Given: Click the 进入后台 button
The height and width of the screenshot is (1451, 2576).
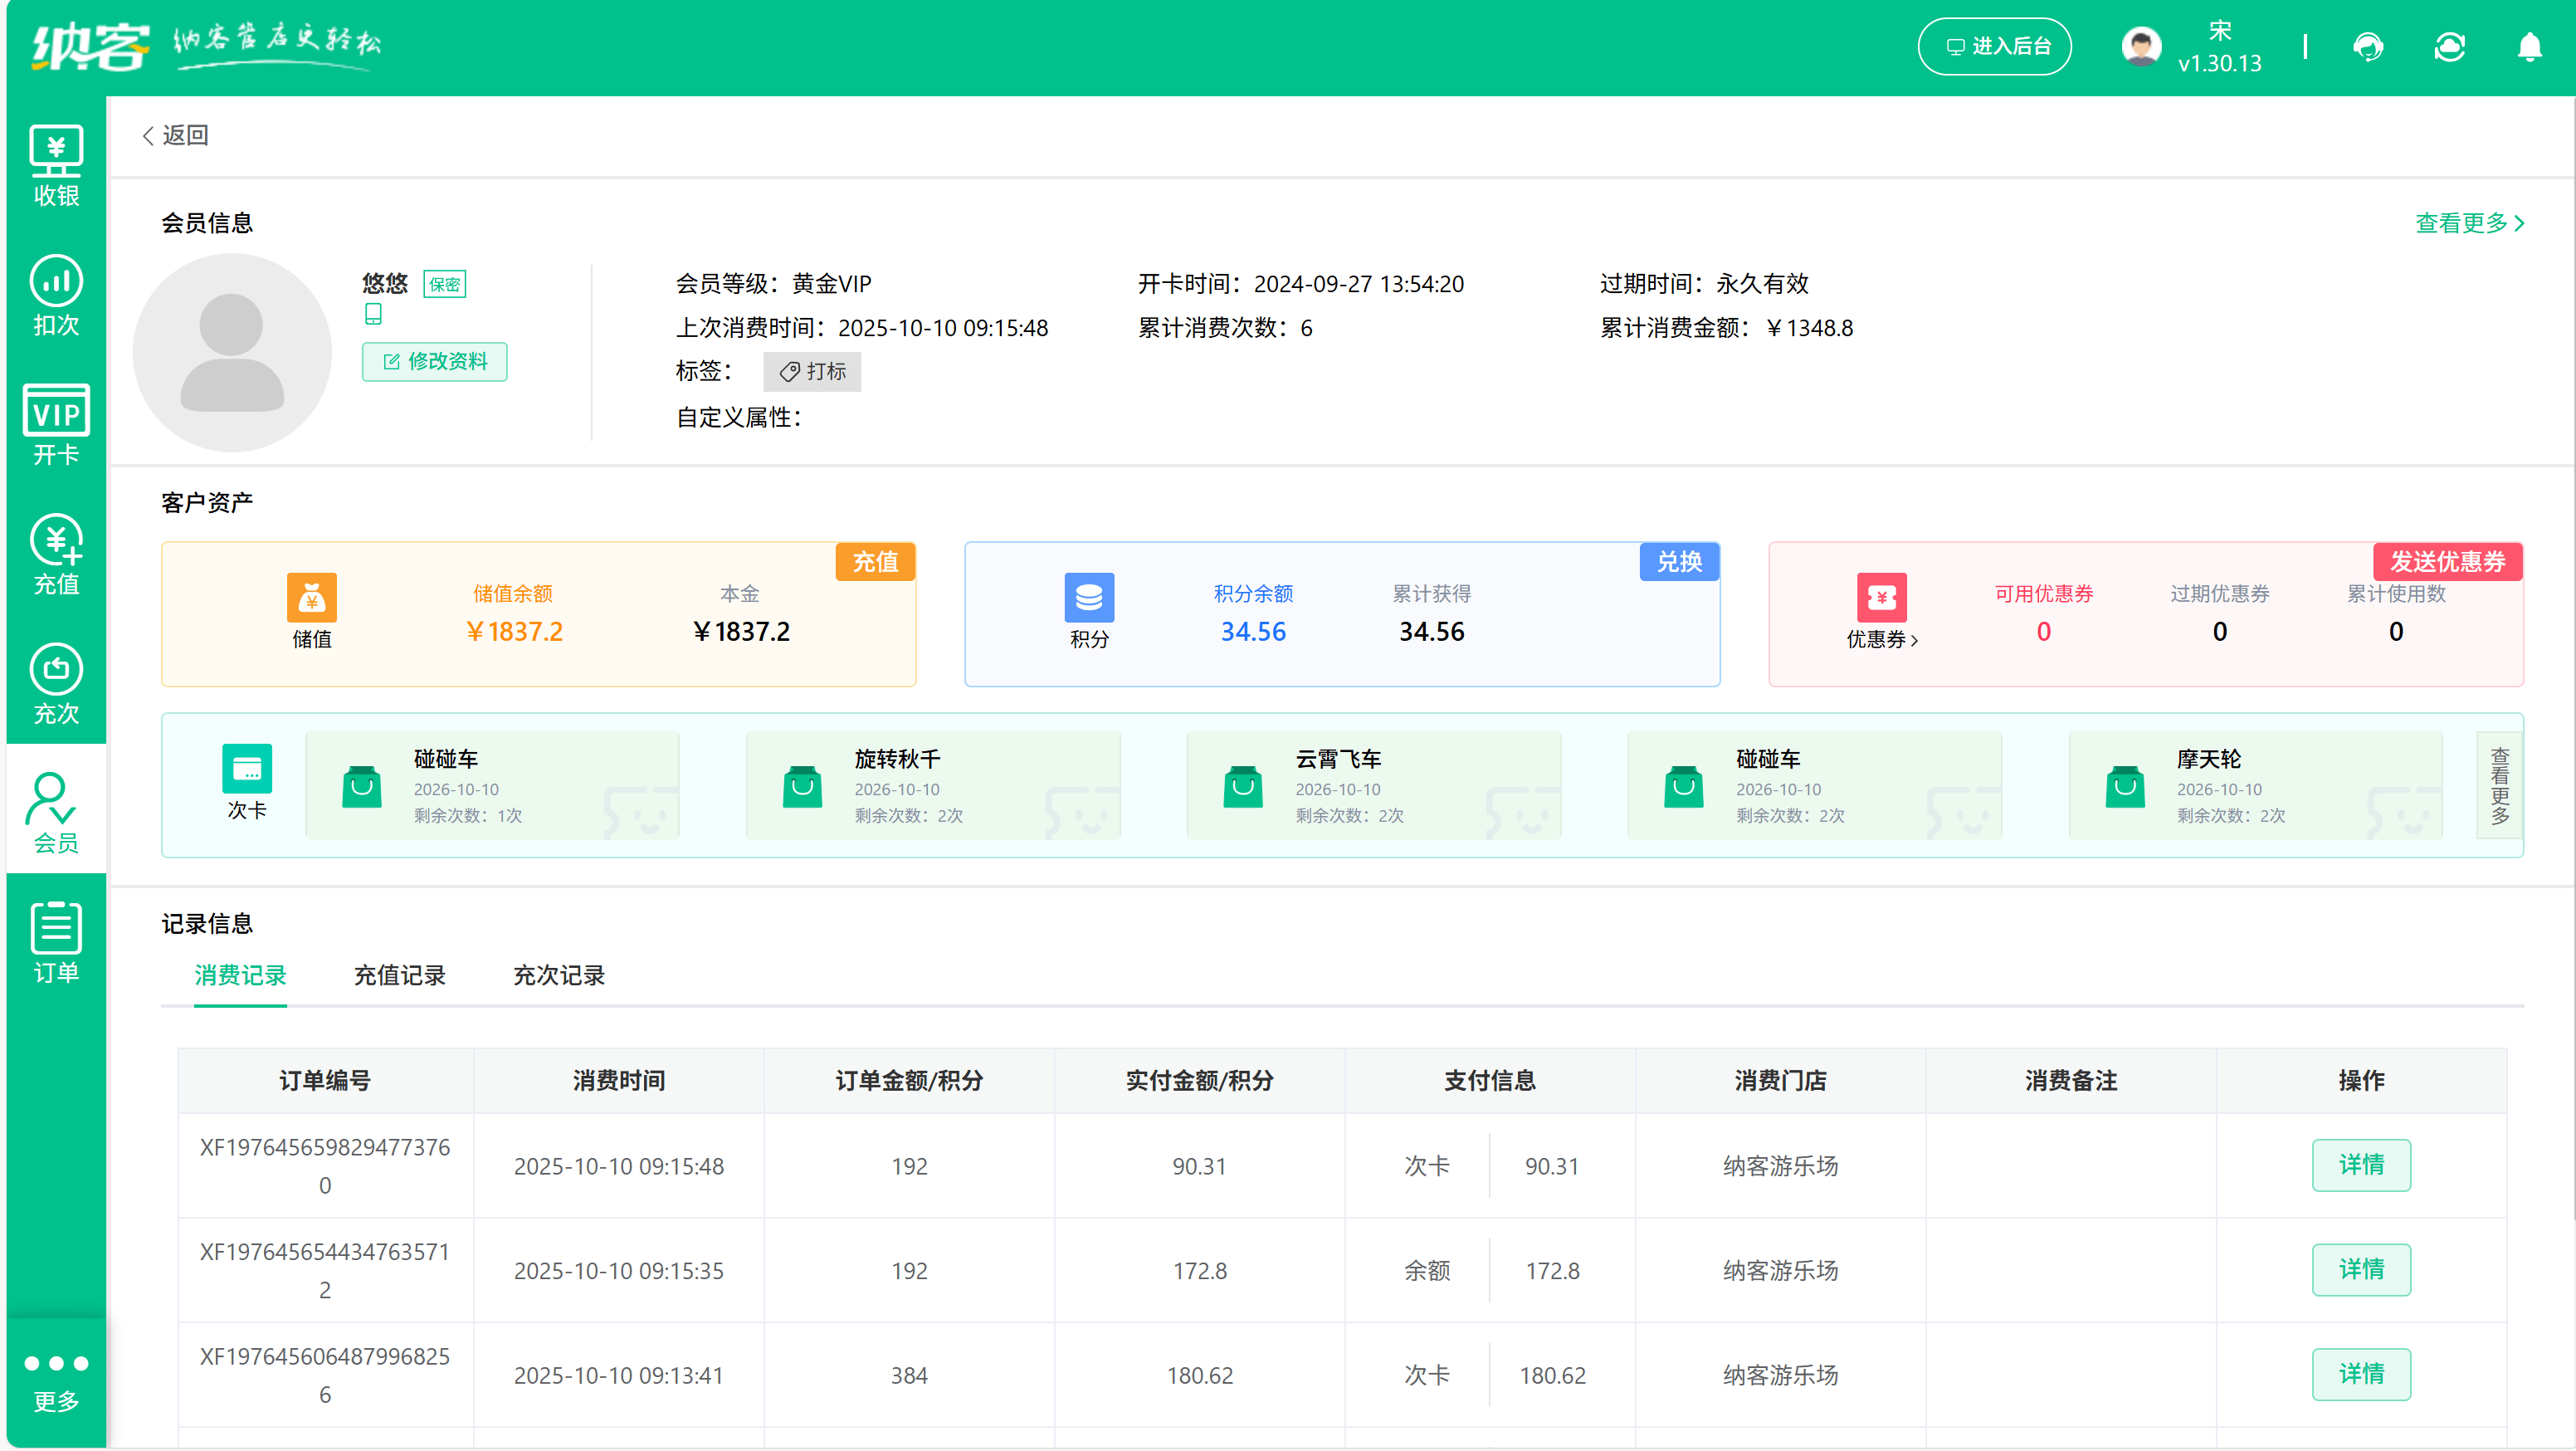Looking at the screenshot, I should [1994, 46].
